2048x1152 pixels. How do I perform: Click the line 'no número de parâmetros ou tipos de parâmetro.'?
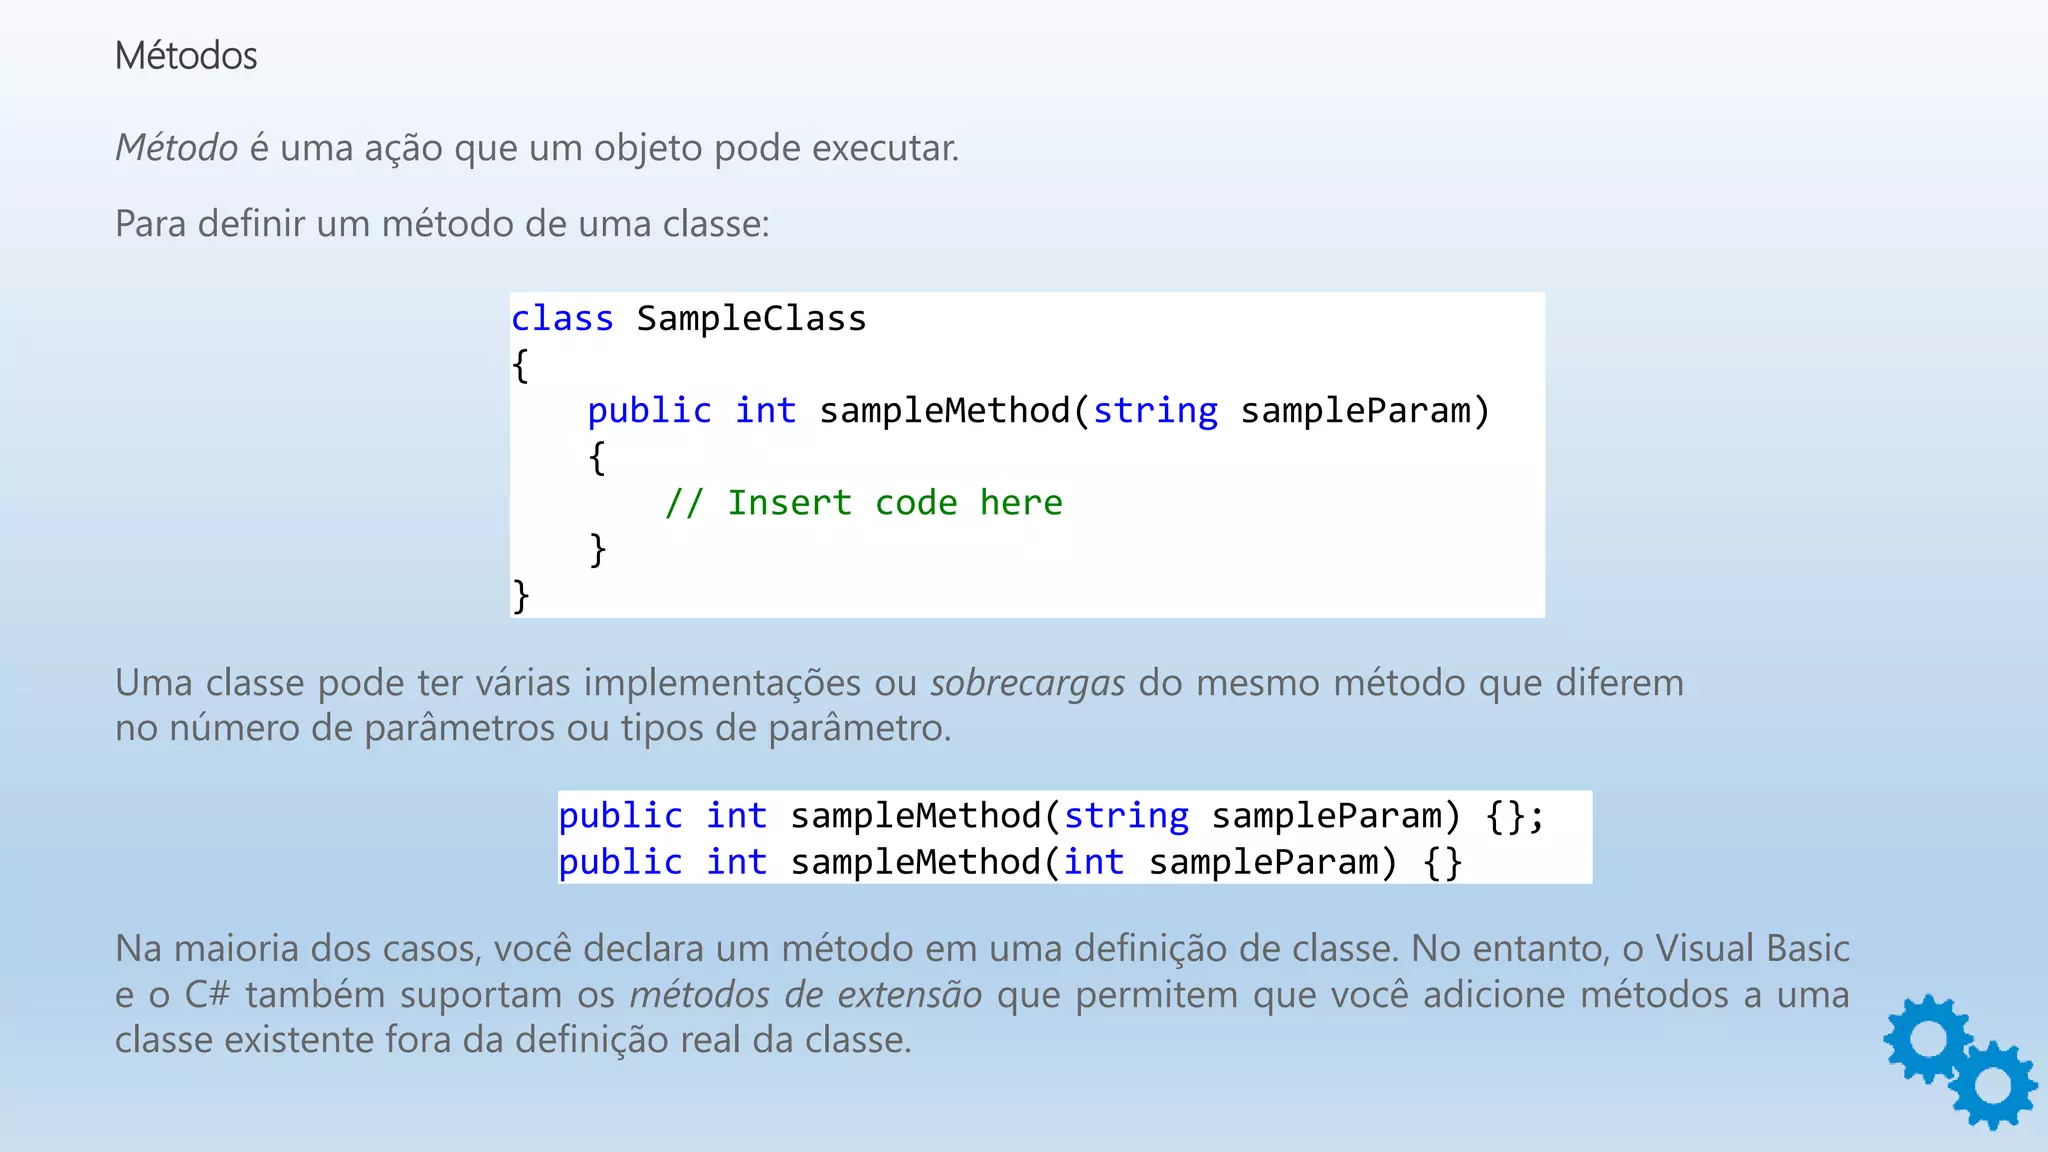coord(533,728)
